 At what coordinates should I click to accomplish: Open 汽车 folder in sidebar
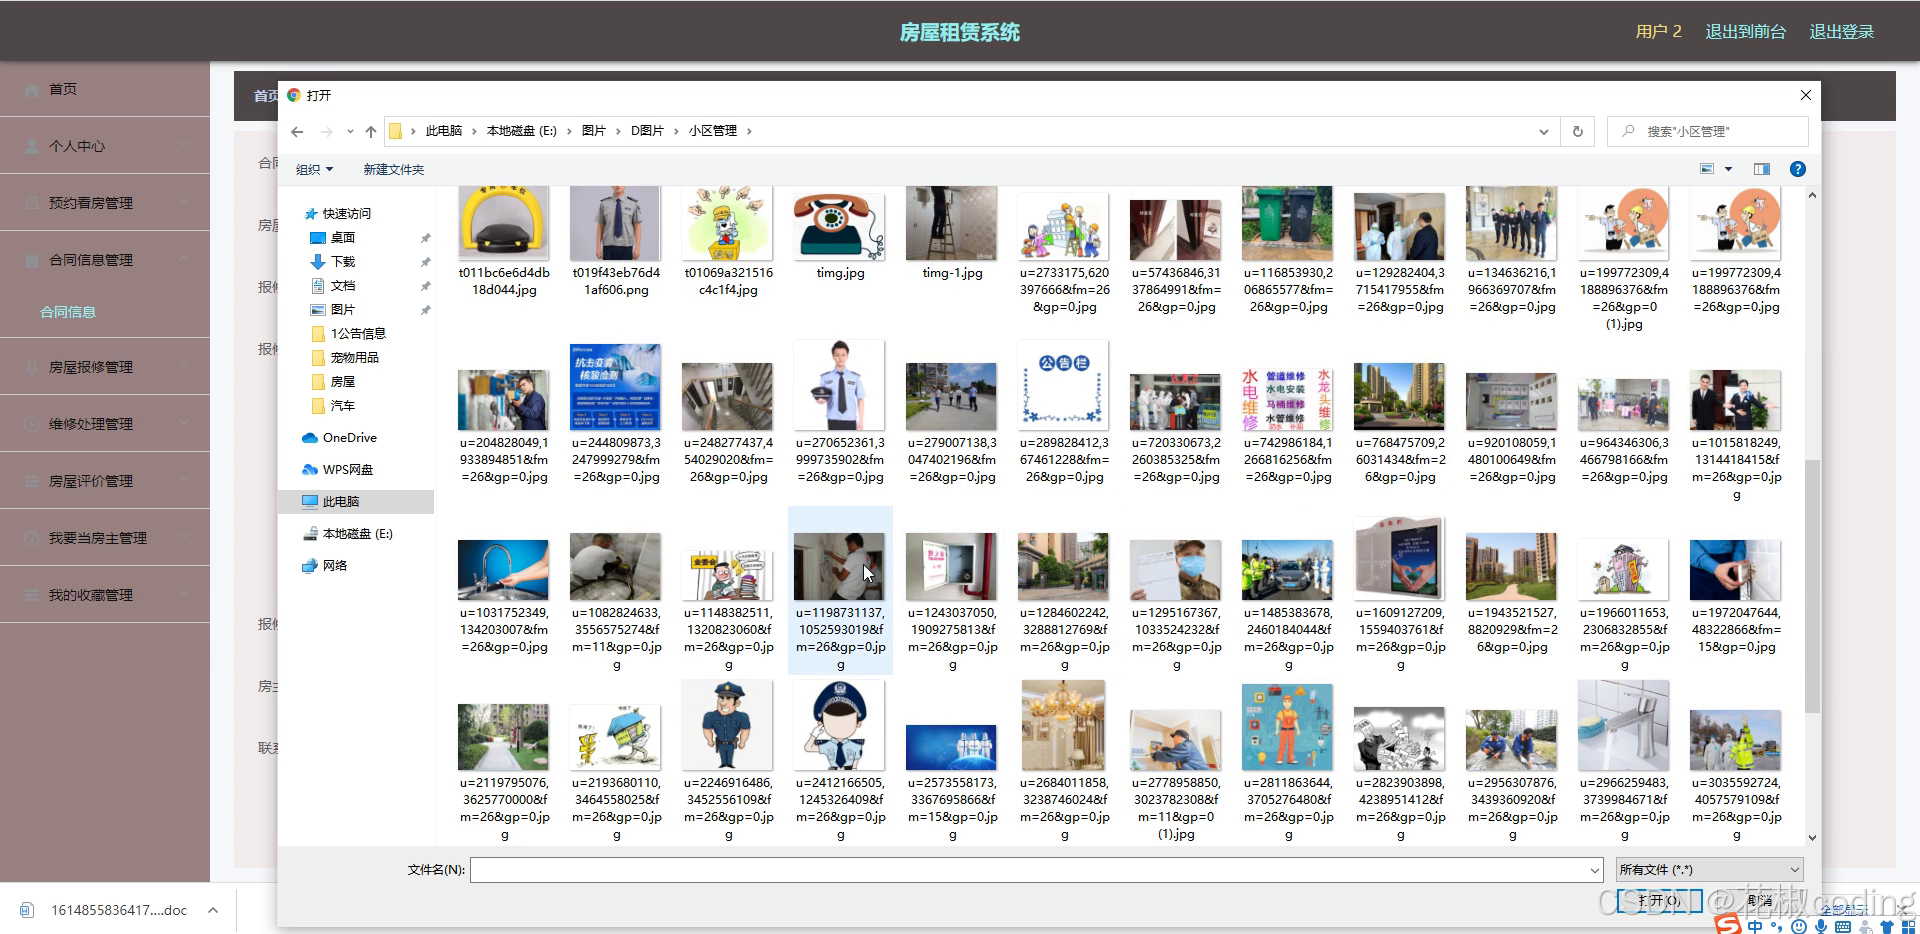click(342, 405)
